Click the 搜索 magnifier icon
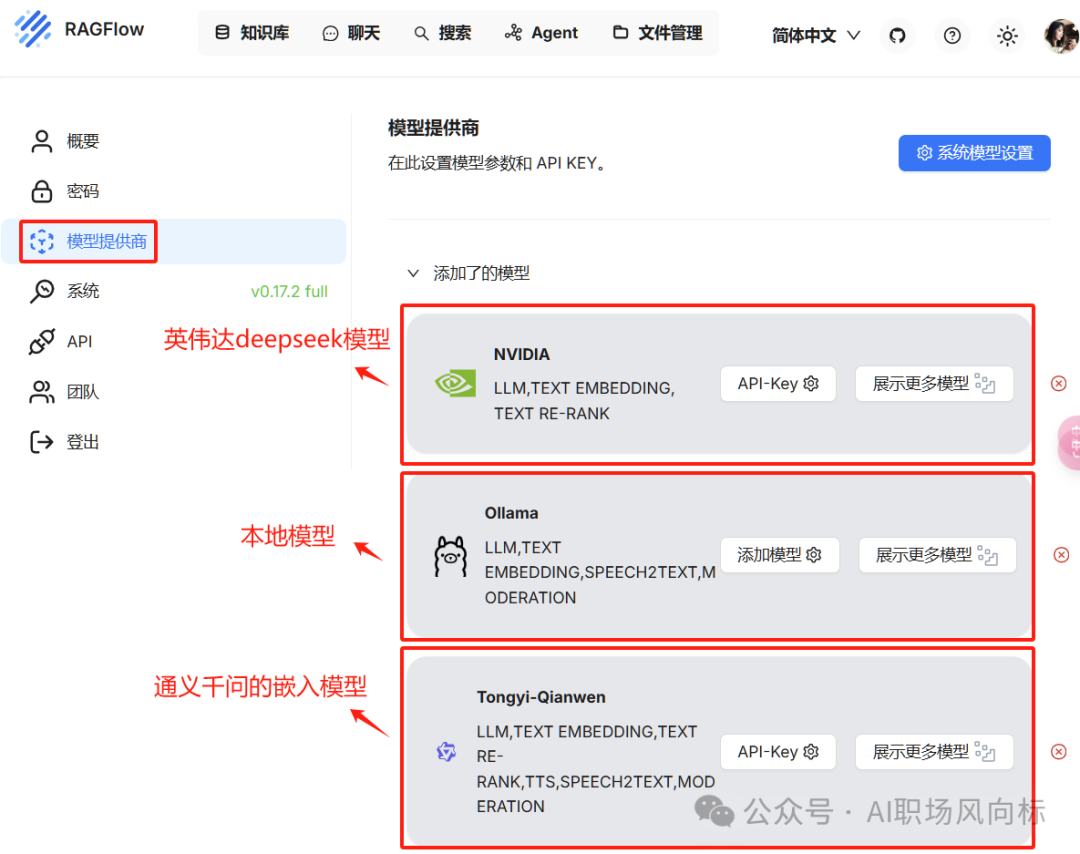The width and height of the screenshot is (1080, 854). (421, 33)
